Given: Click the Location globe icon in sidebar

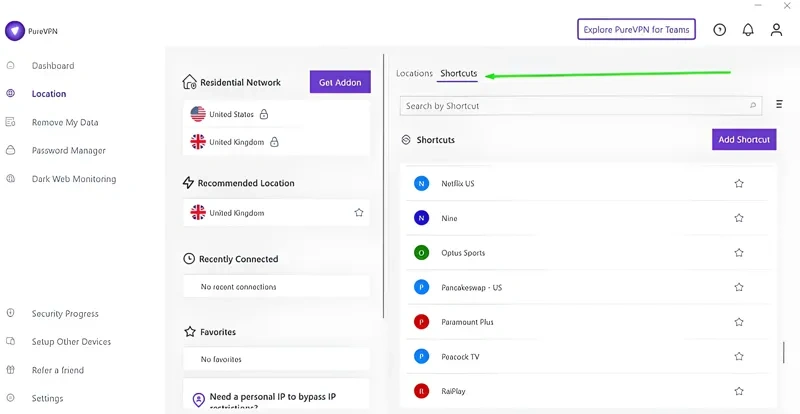Looking at the screenshot, I should tap(10, 93).
